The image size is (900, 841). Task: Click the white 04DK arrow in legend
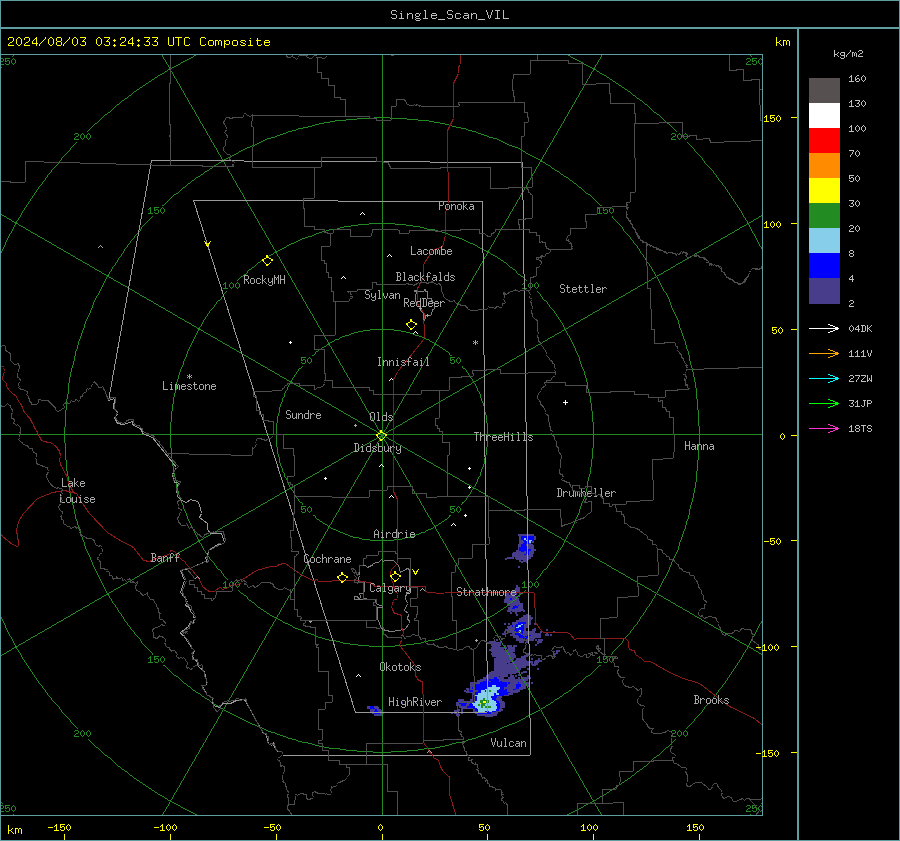tap(824, 328)
